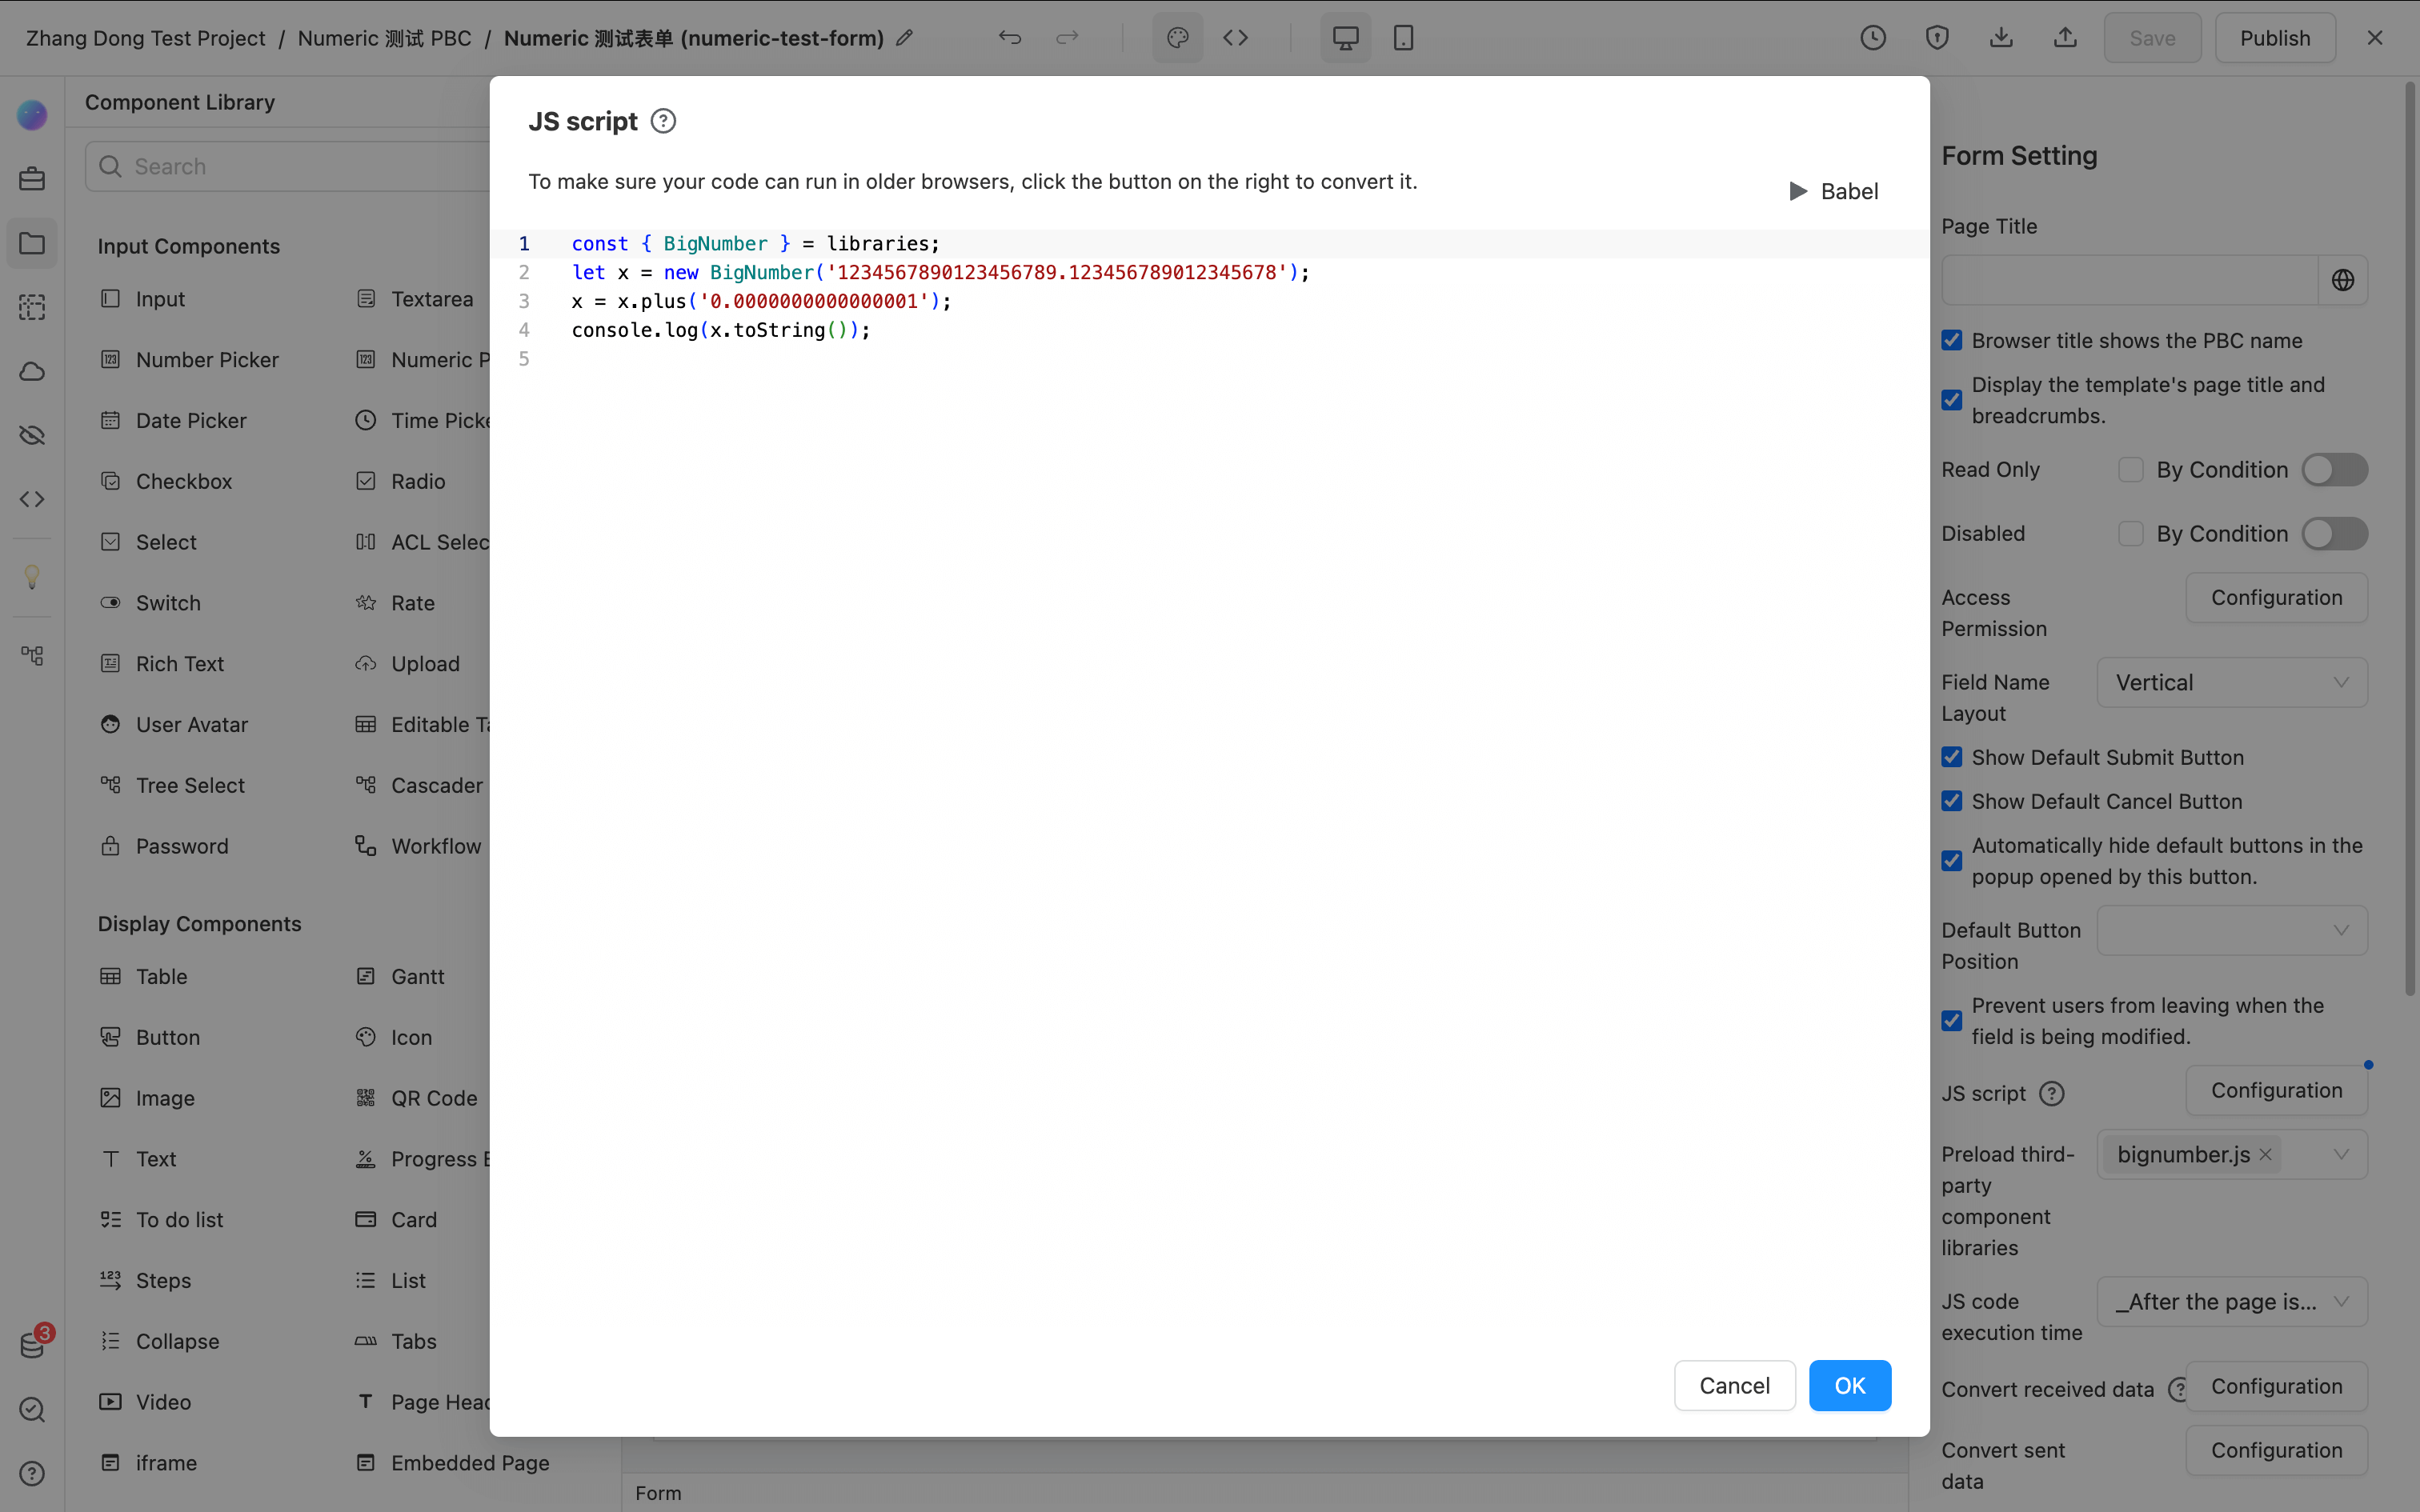Open JS code execution time dropdown
Viewport: 2420px width, 1512px height.
[2232, 1301]
